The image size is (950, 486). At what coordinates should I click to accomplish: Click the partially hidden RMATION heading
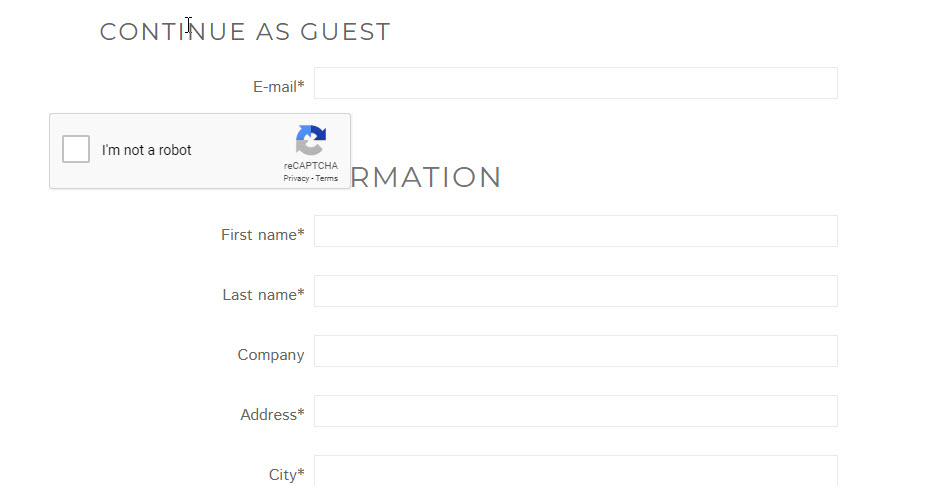pyautogui.click(x=426, y=178)
